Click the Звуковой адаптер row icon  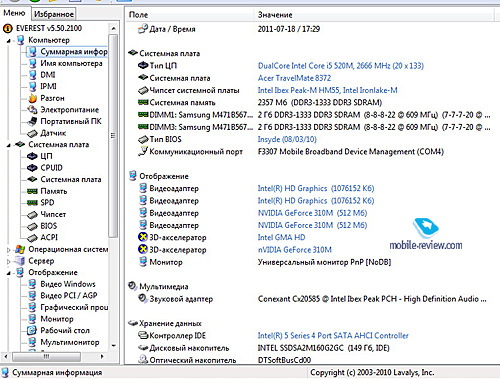point(143,298)
